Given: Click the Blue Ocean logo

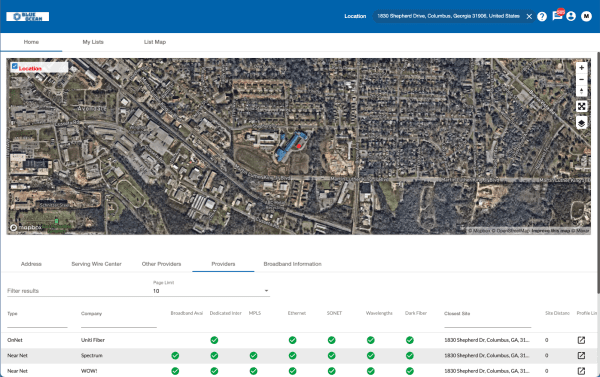Looking at the screenshot, I should point(28,16).
